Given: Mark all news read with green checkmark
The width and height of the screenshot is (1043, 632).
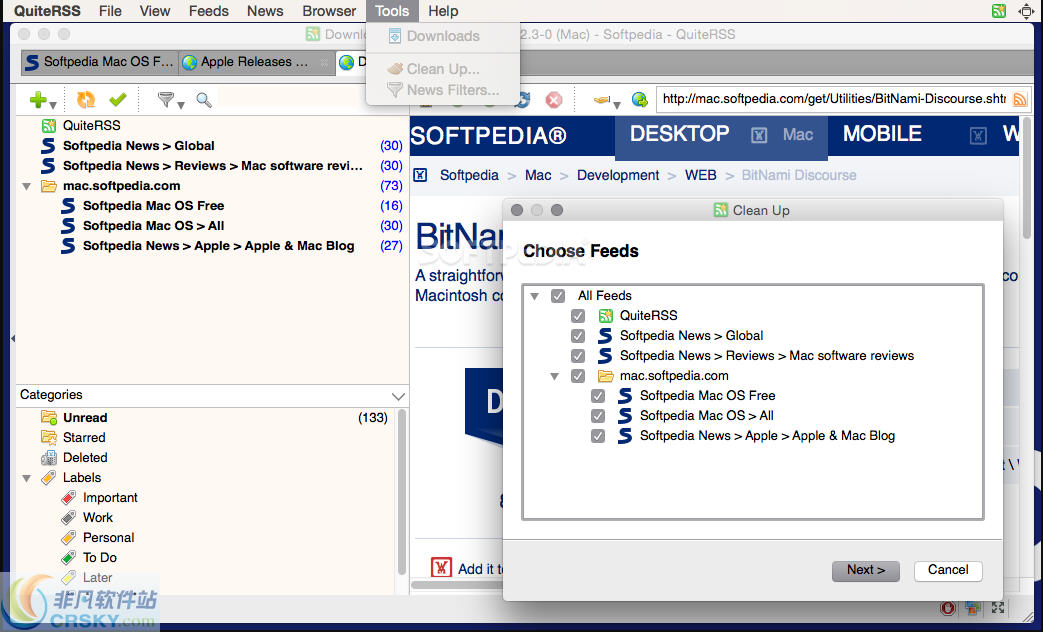Looking at the screenshot, I should (x=118, y=100).
